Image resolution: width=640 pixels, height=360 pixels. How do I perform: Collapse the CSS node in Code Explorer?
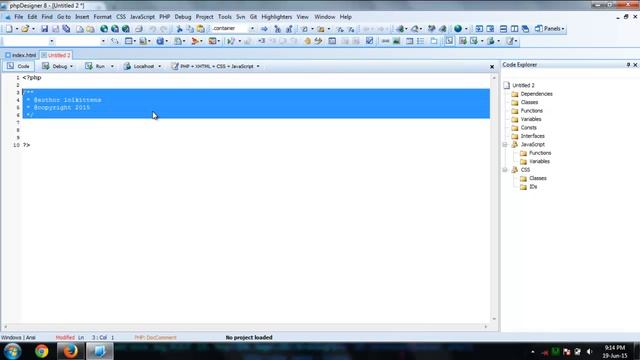point(505,170)
